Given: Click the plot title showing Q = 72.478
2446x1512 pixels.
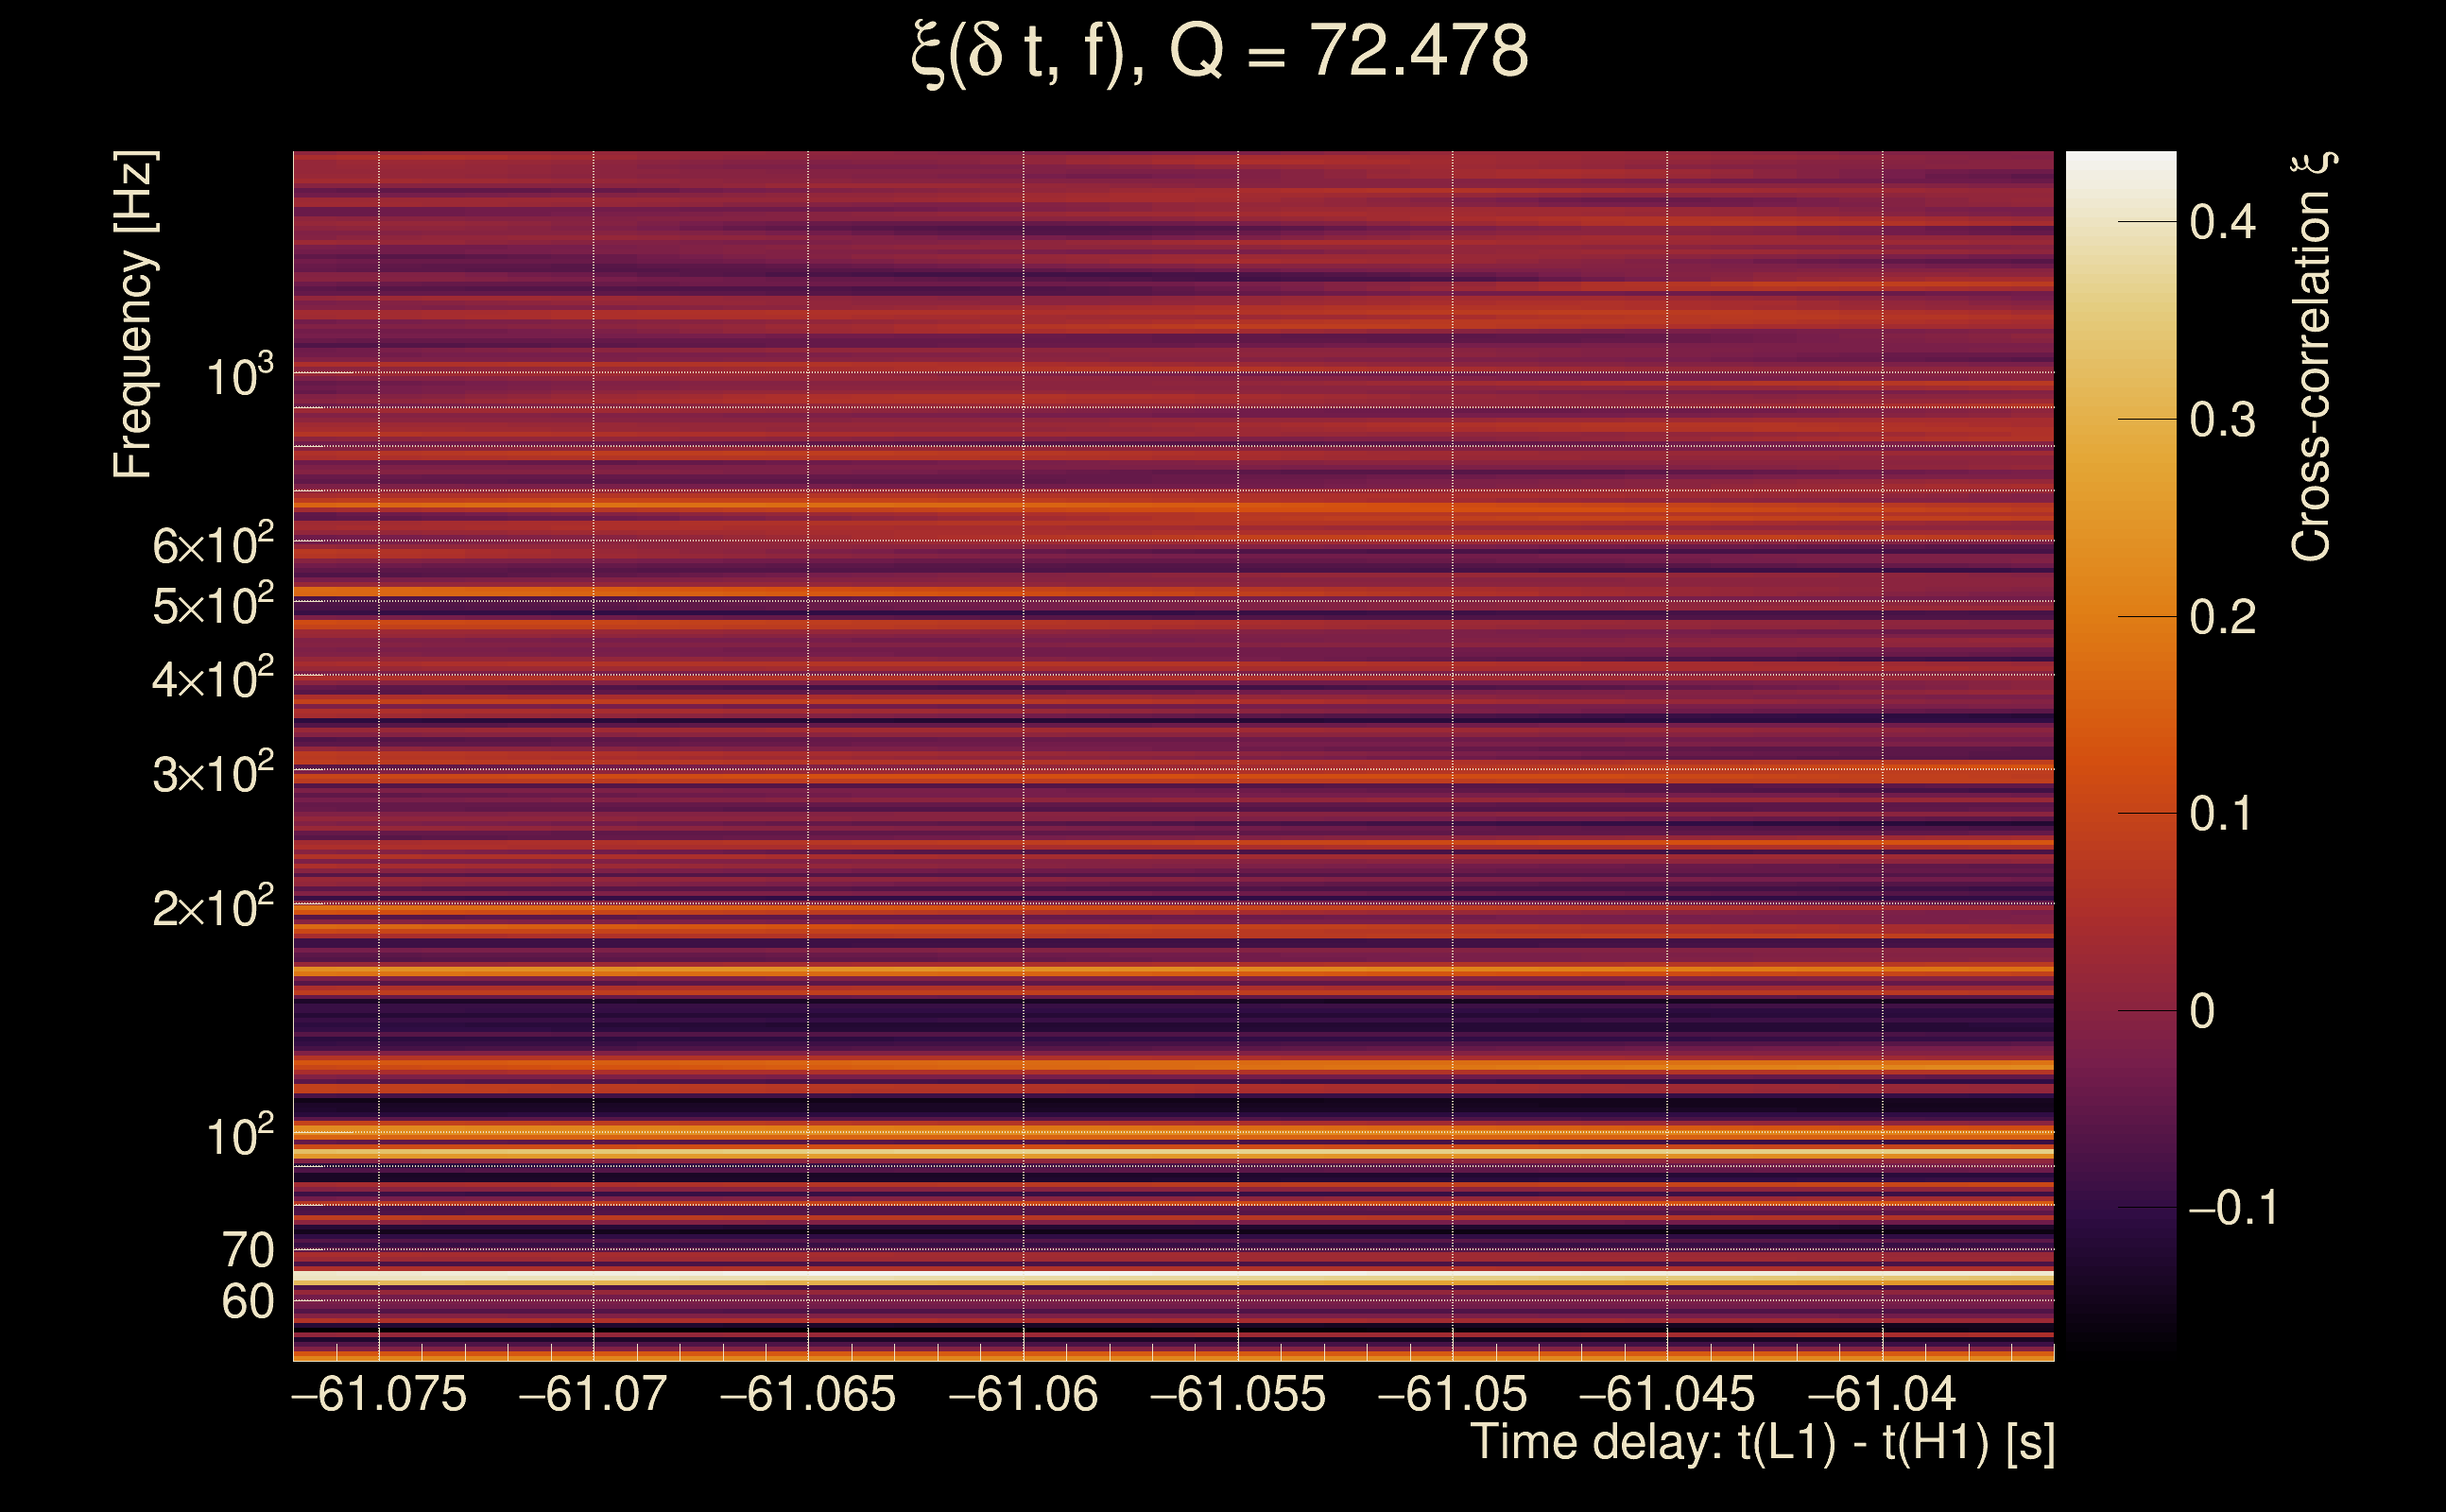Looking at the screenshot, I should (x=1220, y=52).
